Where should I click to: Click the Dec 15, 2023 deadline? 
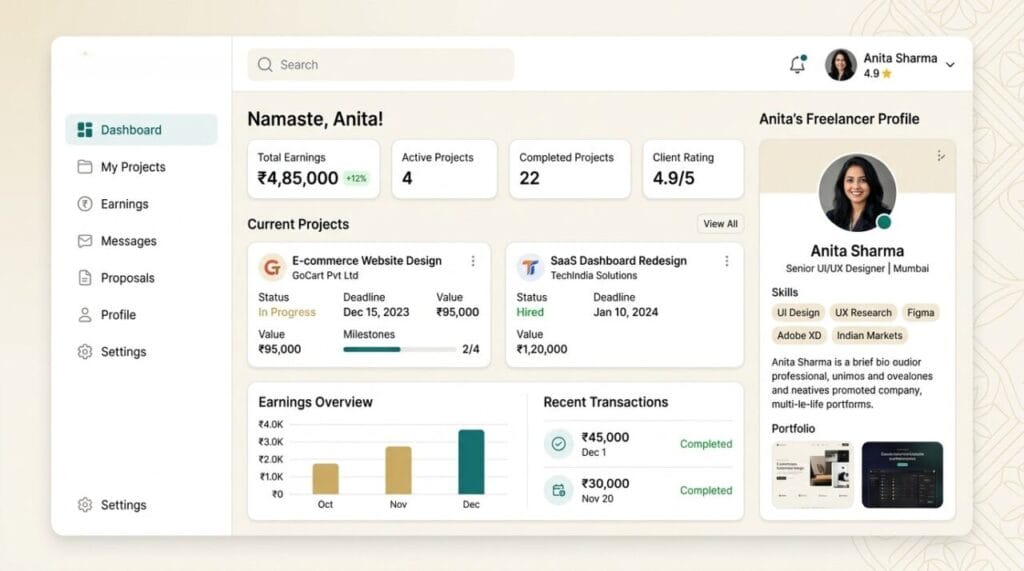click(x=376, y=312)
